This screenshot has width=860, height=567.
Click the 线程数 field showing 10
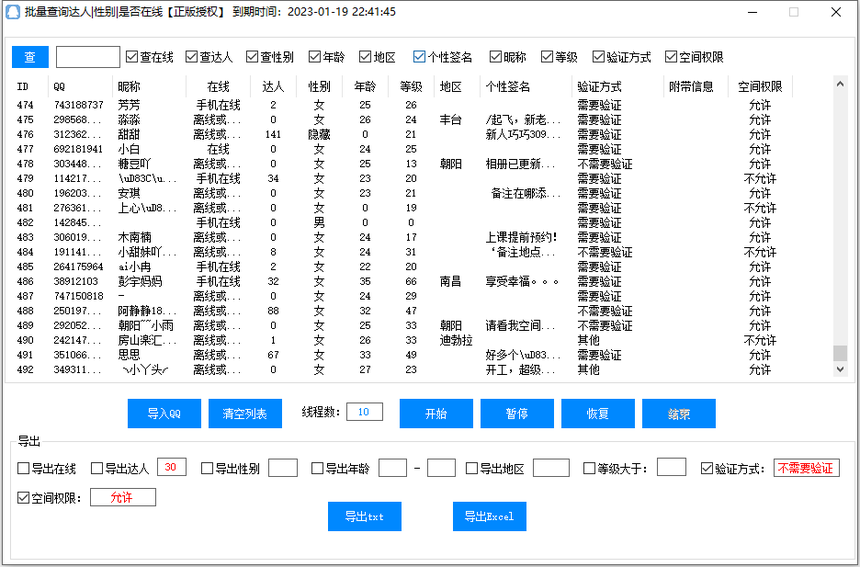pyautogui.click(x=364, y=412)
